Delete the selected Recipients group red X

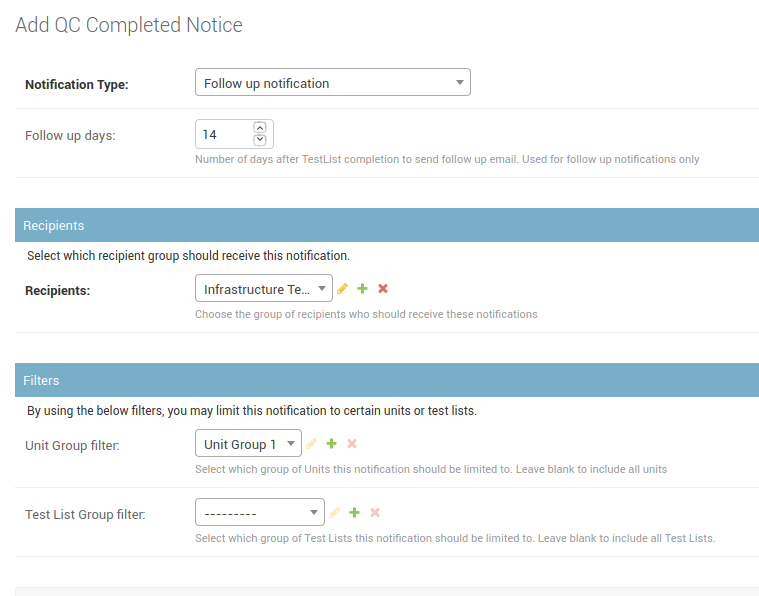click(383, 289)
